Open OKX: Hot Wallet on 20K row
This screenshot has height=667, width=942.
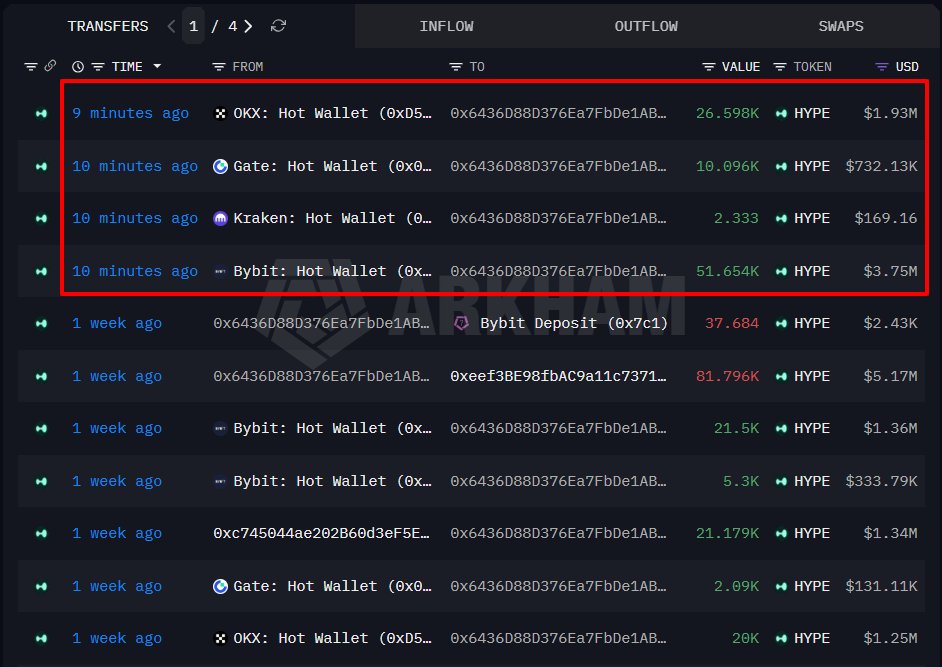click(x=332, y=638)
